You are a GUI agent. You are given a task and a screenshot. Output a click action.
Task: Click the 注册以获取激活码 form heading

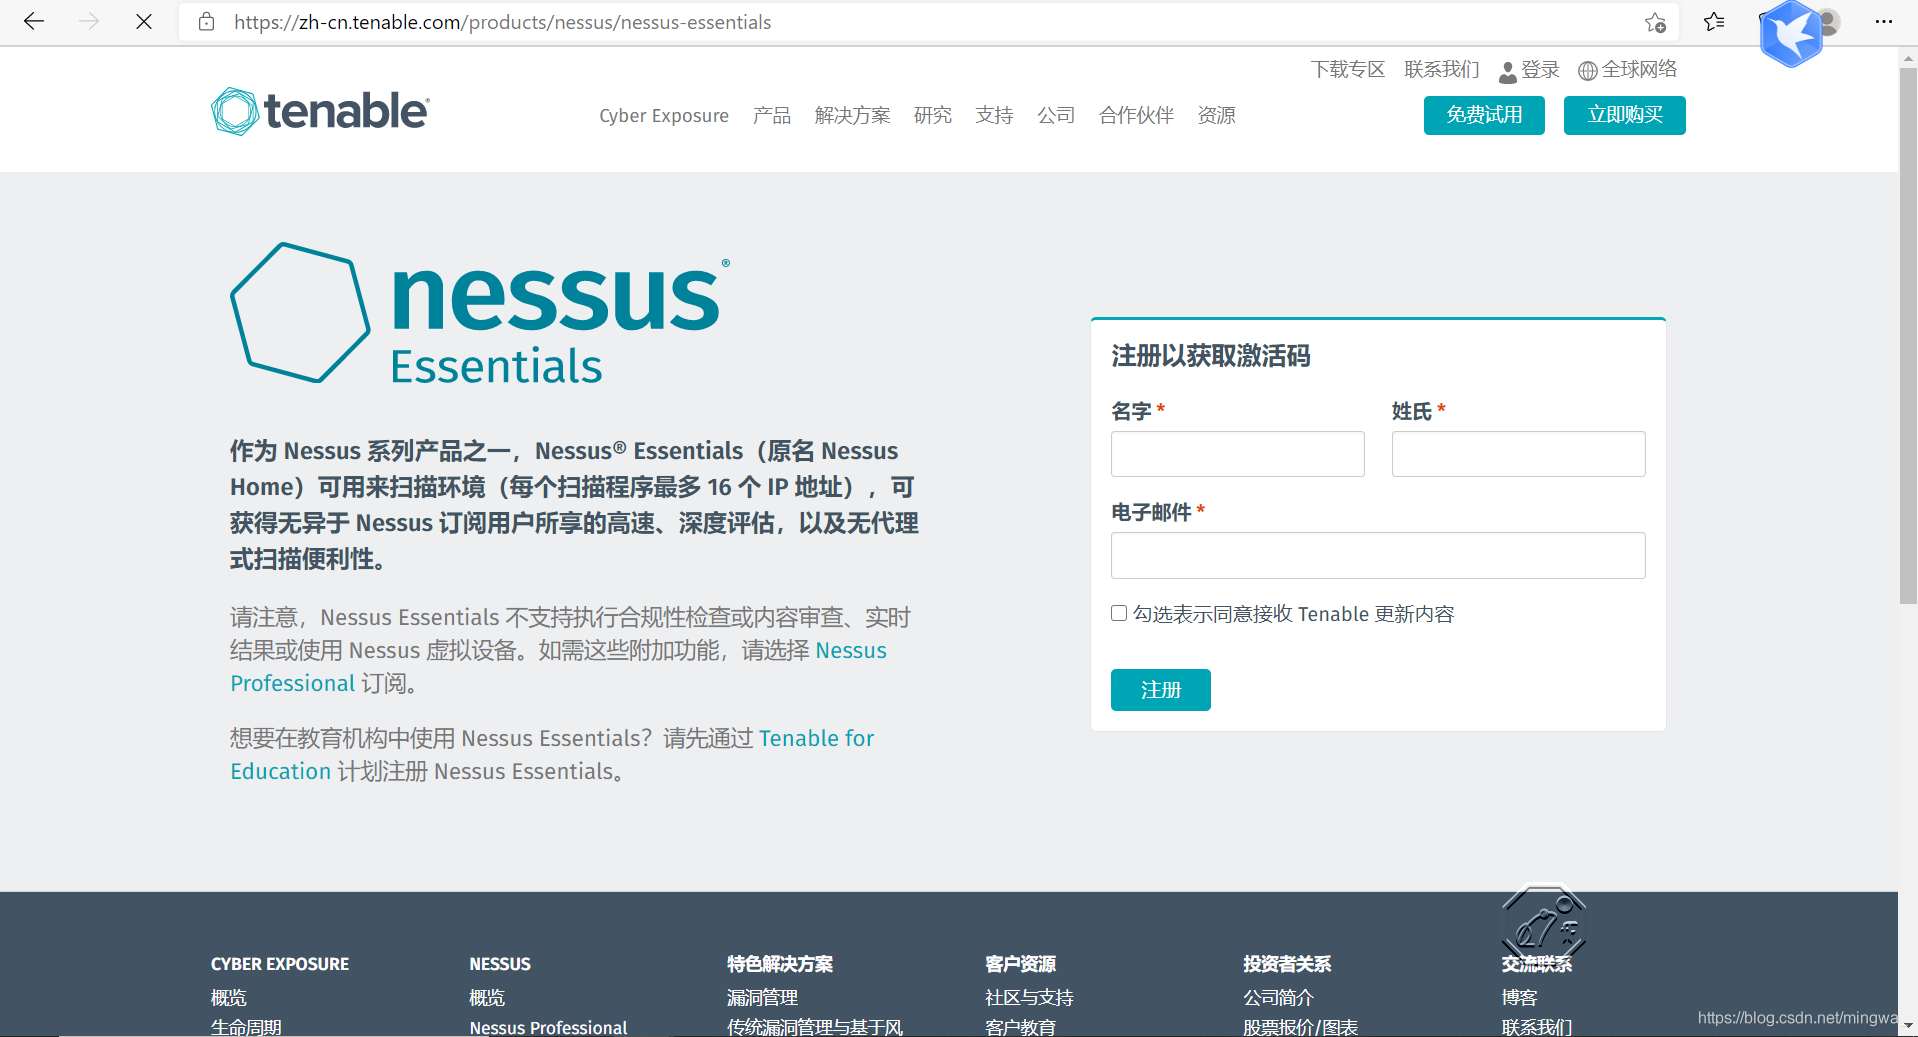[x=1210, y=356]
